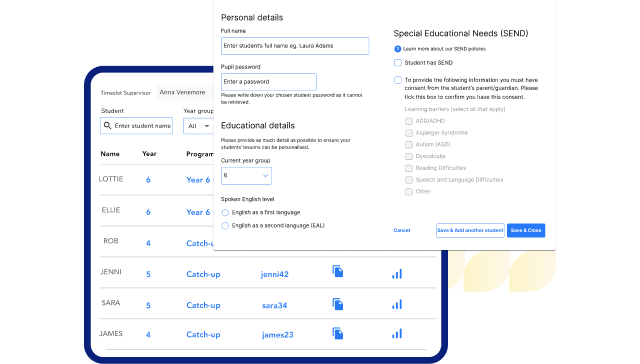The height and width of the screenshot is (364, 640).
Task: Click Catch-up programme for ROB
Action: click(x=200, y=243)
